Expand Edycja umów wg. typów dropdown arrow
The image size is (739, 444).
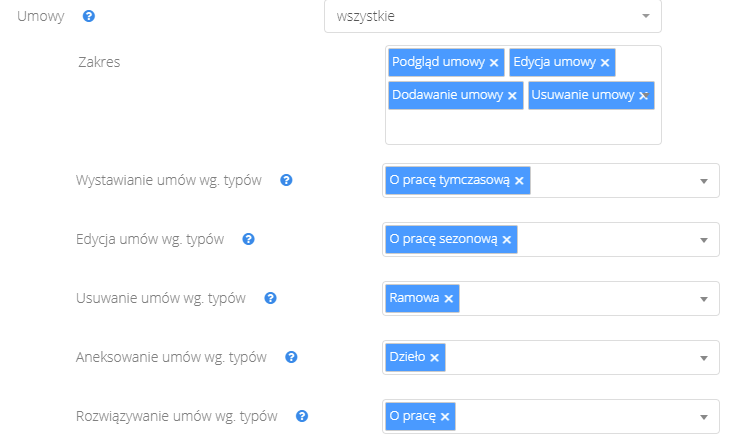tap(703, 240)
